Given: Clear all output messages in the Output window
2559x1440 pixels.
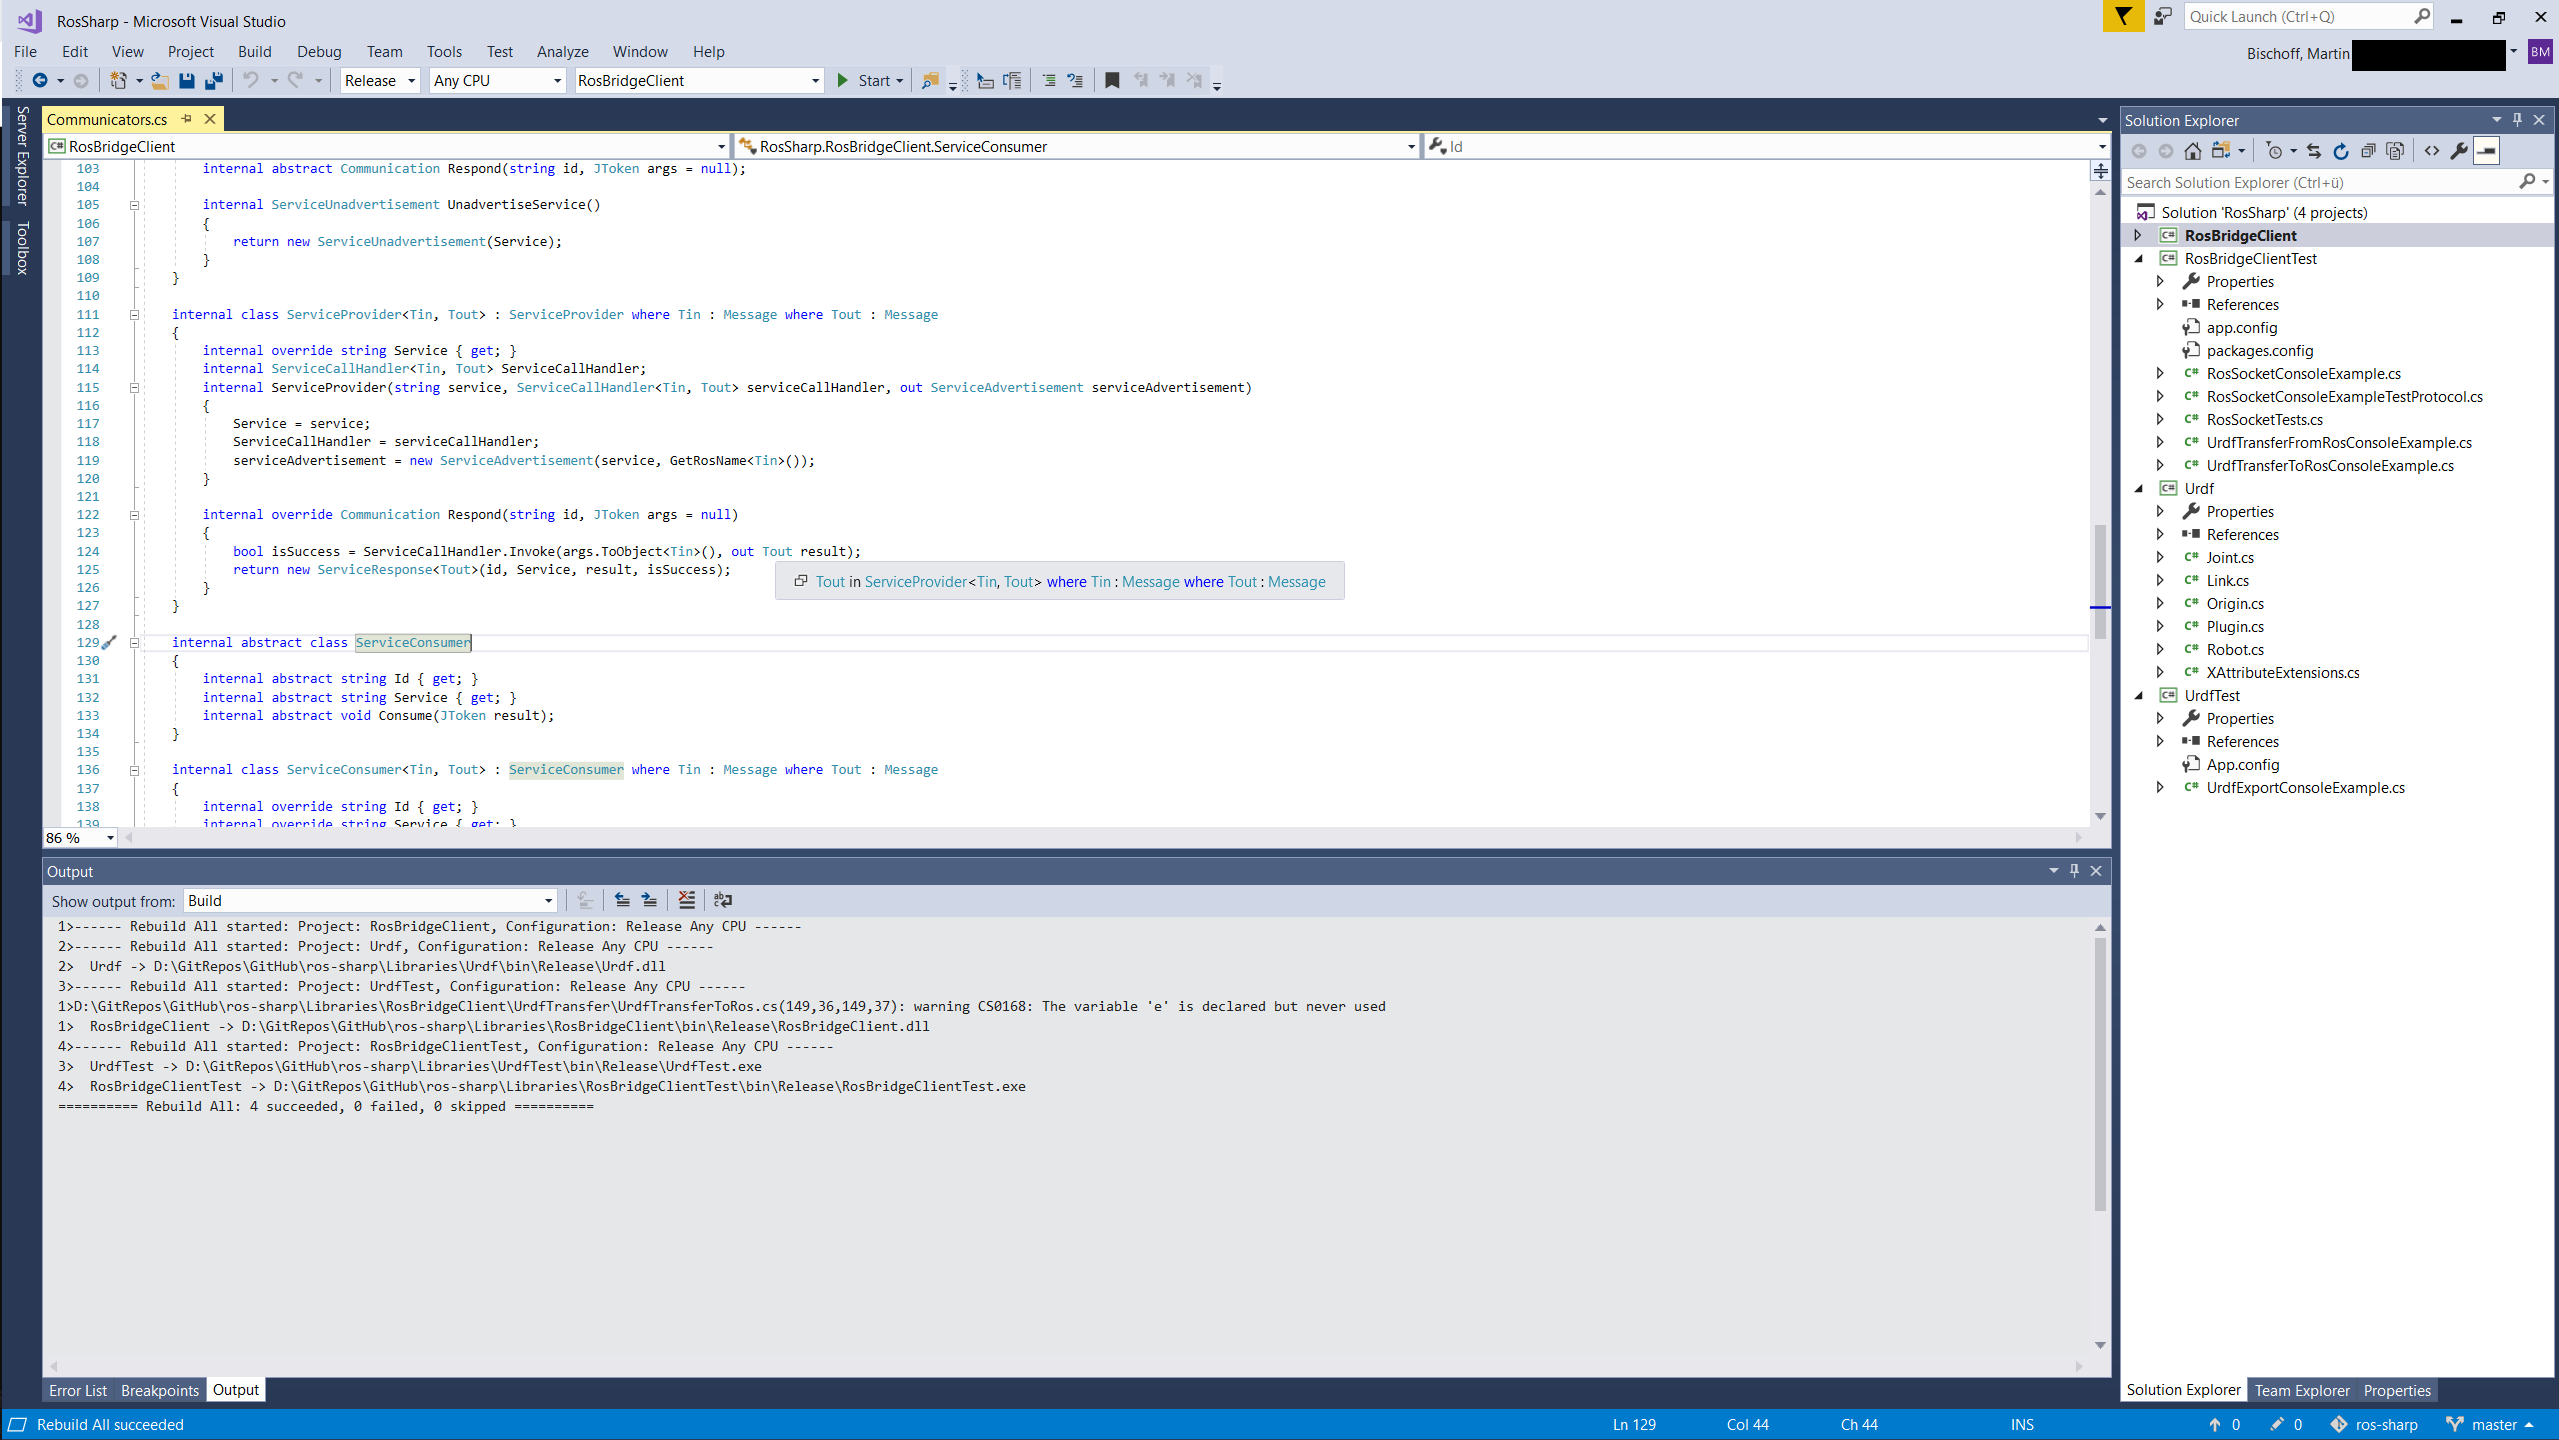Looking at the screenshot, I should [687, 900].
